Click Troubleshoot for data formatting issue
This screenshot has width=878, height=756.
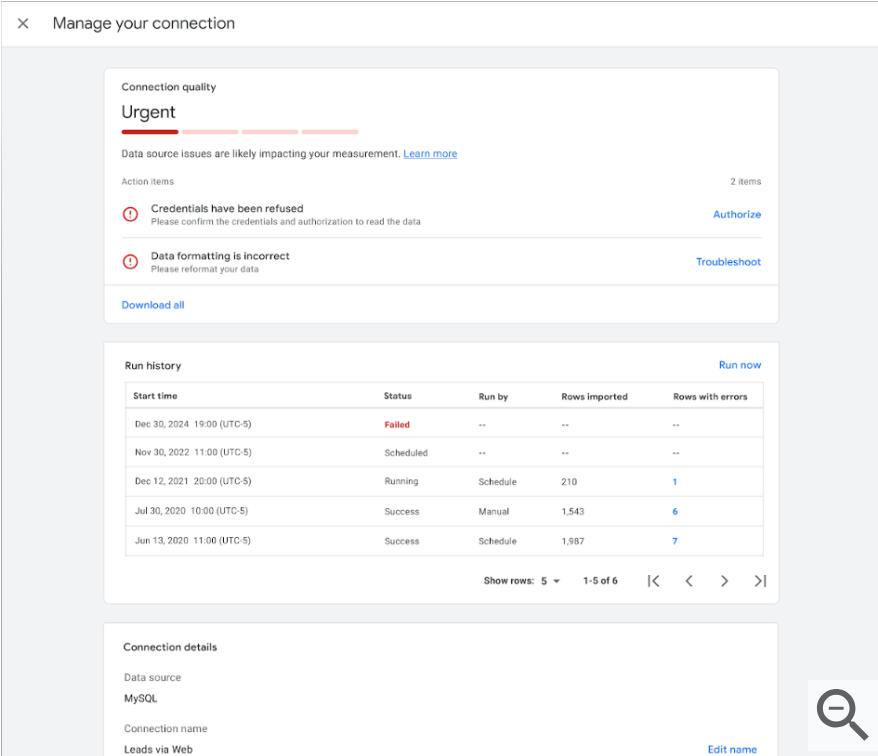coord(728,262)
